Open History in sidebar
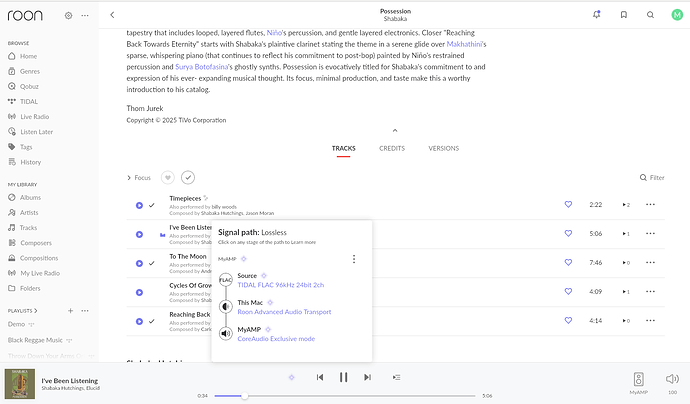690x404 pixels. point(25,162)
